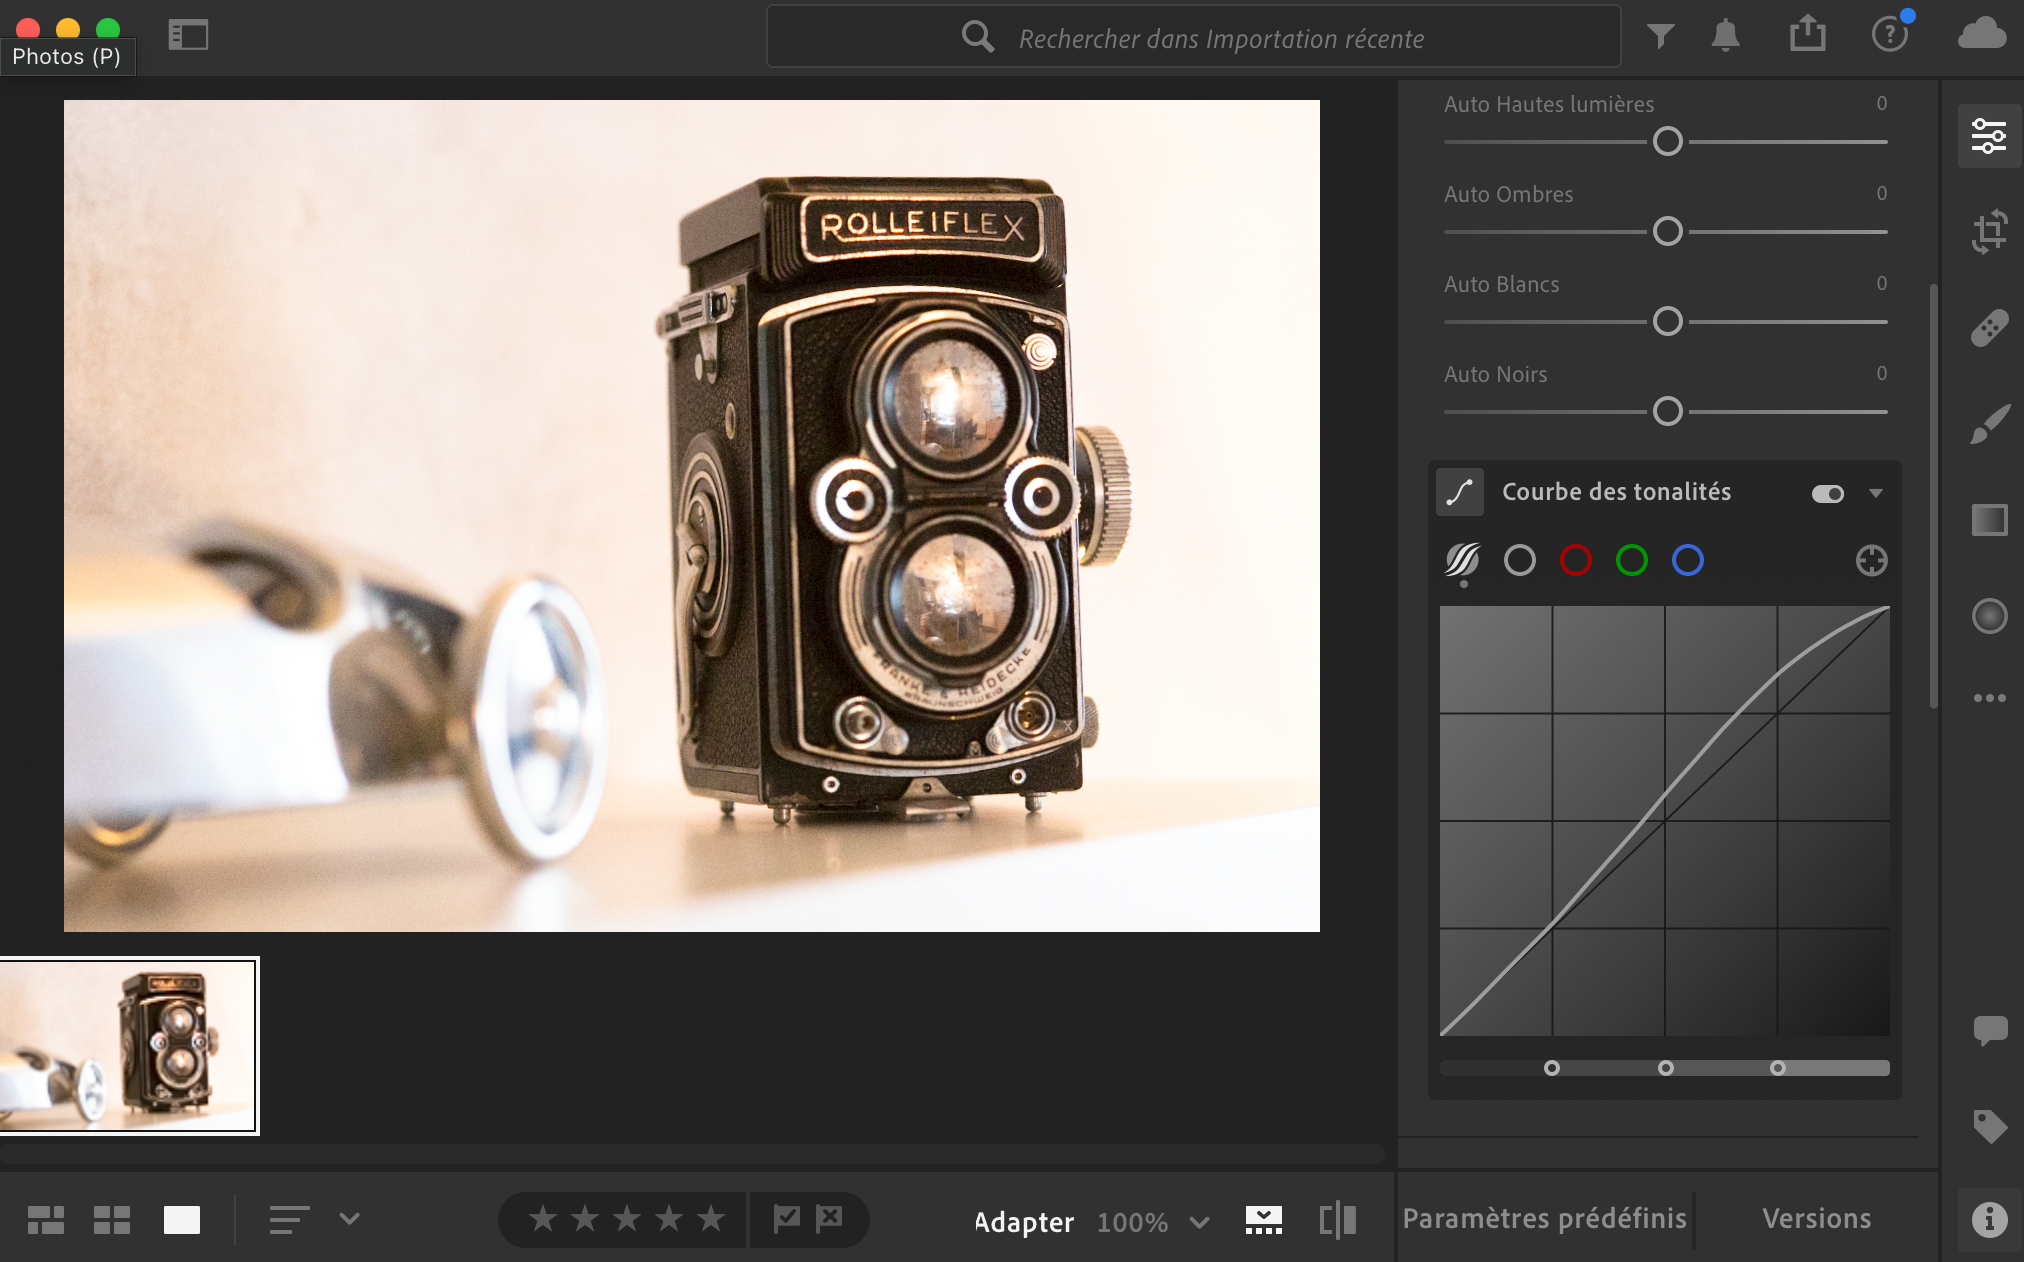The width and height of the screenshot is (2024, 1262).
Task: Click the Auto Noirs slider handle
Action: click(x=1668, y=411)
